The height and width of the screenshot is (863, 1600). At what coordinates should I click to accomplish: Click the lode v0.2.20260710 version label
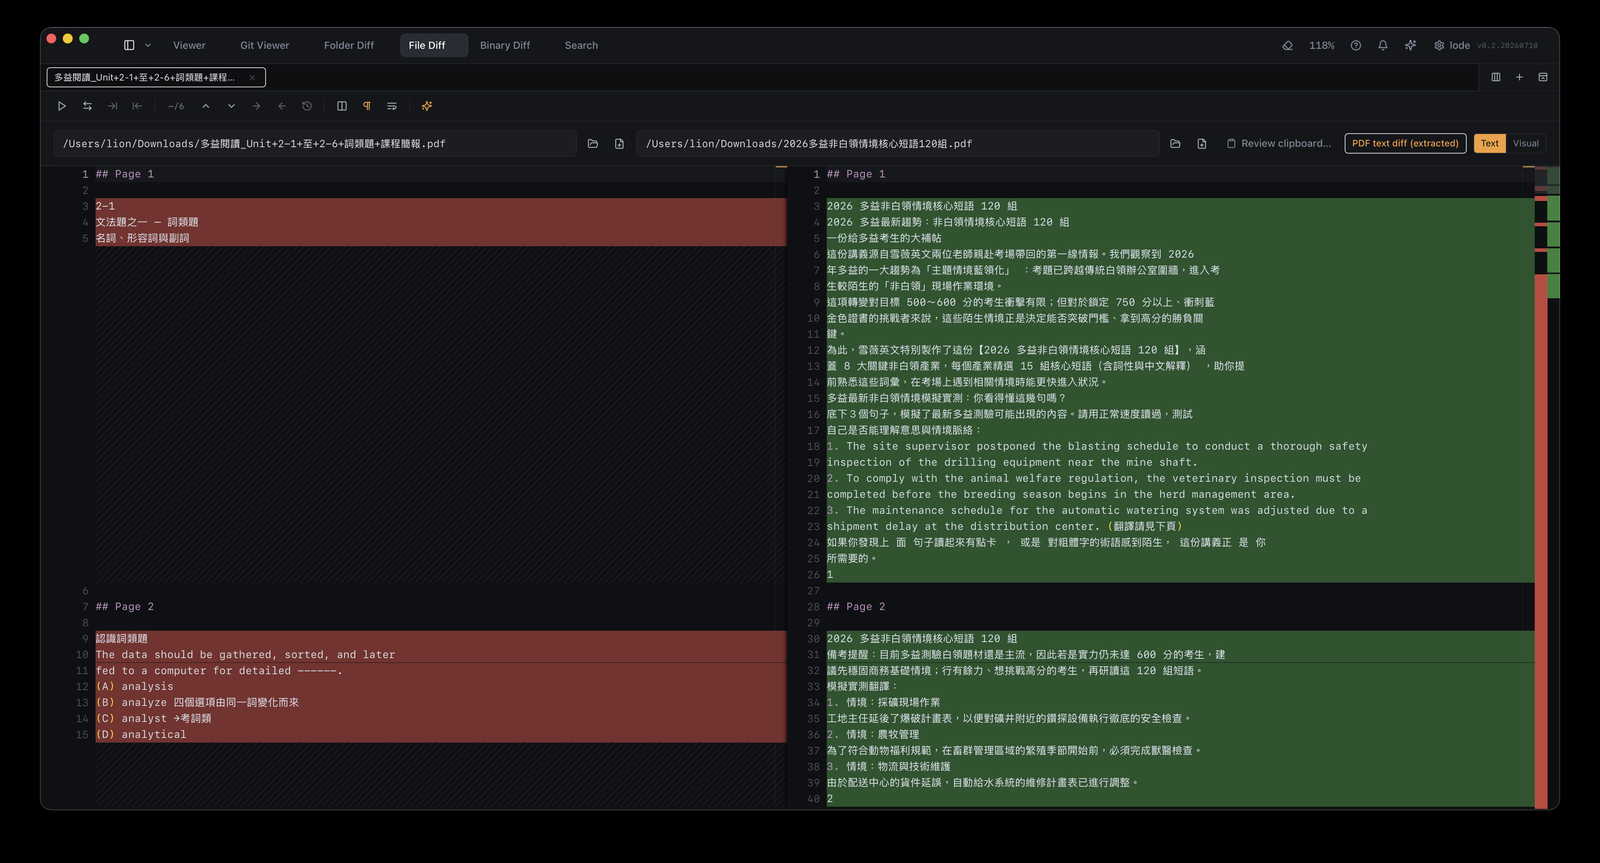1493,46
